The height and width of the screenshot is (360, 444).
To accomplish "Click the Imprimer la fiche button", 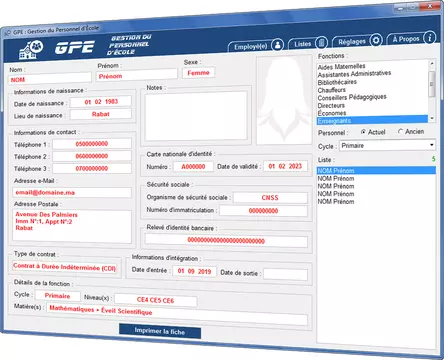I will [160, 331].
